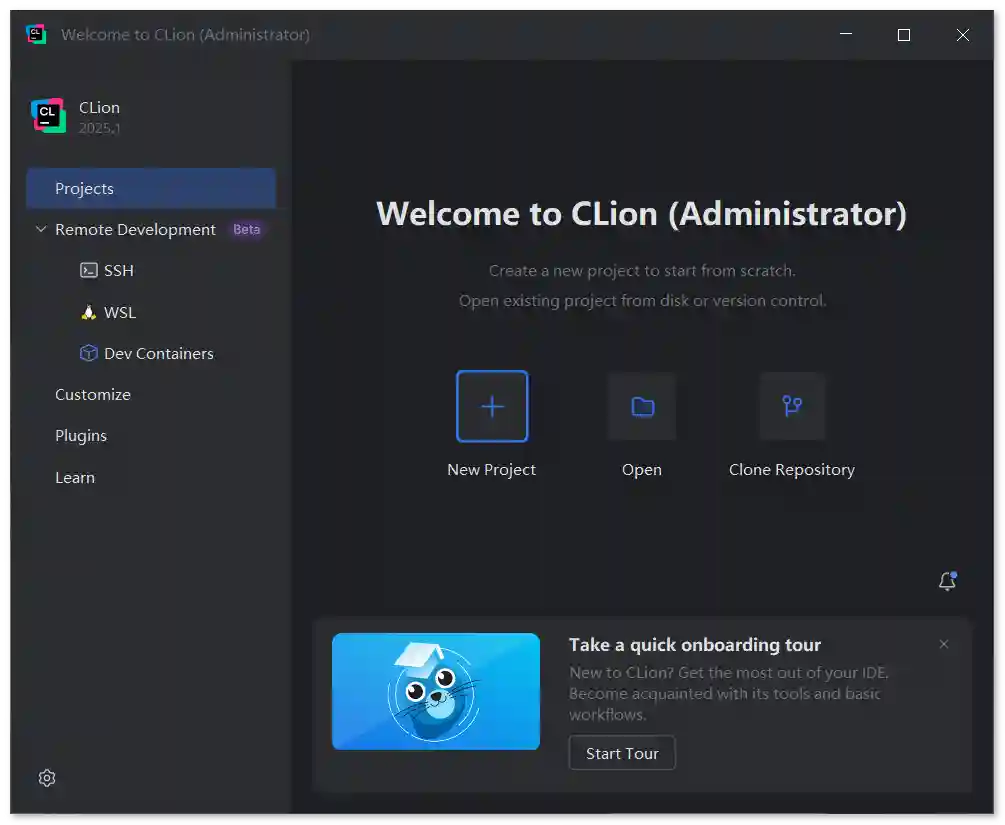Image resolution: width=1005 pixels, height=825 pixels.
Task: Dismiss the onboarding tour banner
Action: pos(943,645)
